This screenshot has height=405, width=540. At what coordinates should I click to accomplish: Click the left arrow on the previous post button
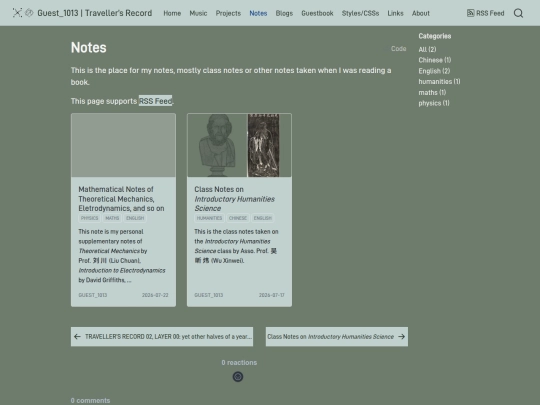pos(77,337)
